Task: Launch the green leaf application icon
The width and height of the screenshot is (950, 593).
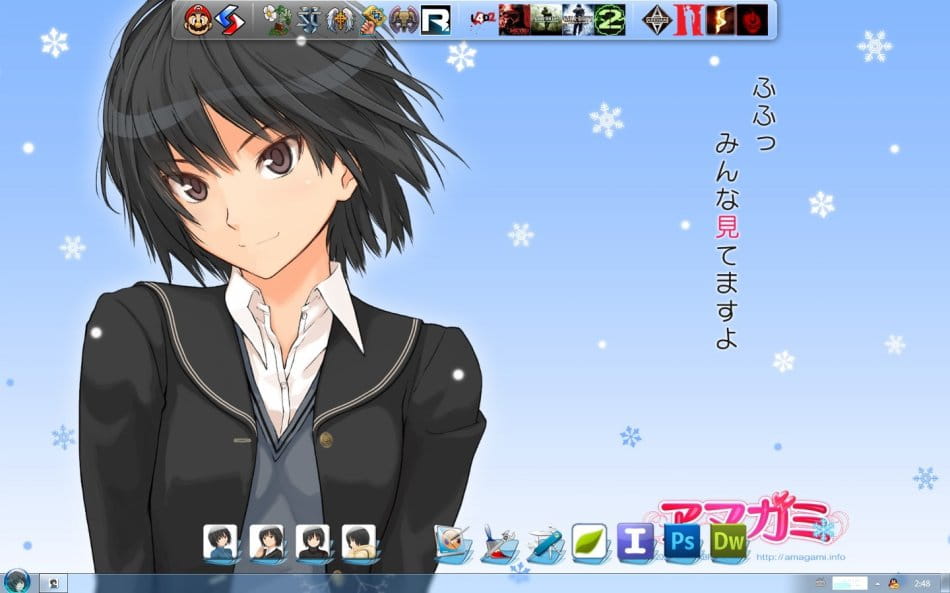Action: [590, 542]
